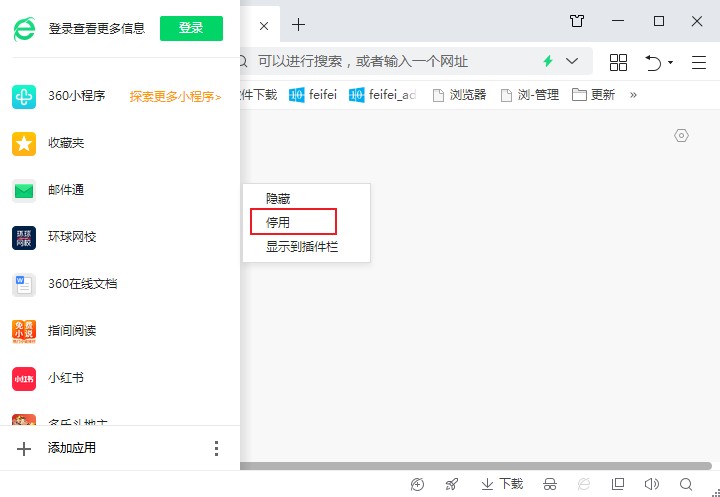Open the 360小程序 icon
Viewport: 720px width, 497px height.
tap(24, 96)
